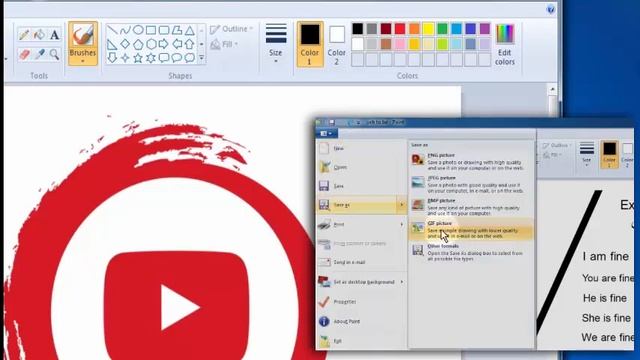Pick the Cloud callout shape
The width and height of the screenshot is (640, 360).
[x=190, y=58]
